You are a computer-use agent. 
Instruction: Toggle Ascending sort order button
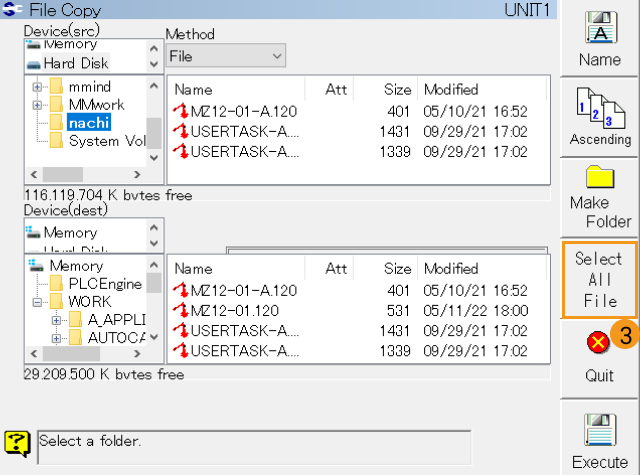[x=599, y=118]
